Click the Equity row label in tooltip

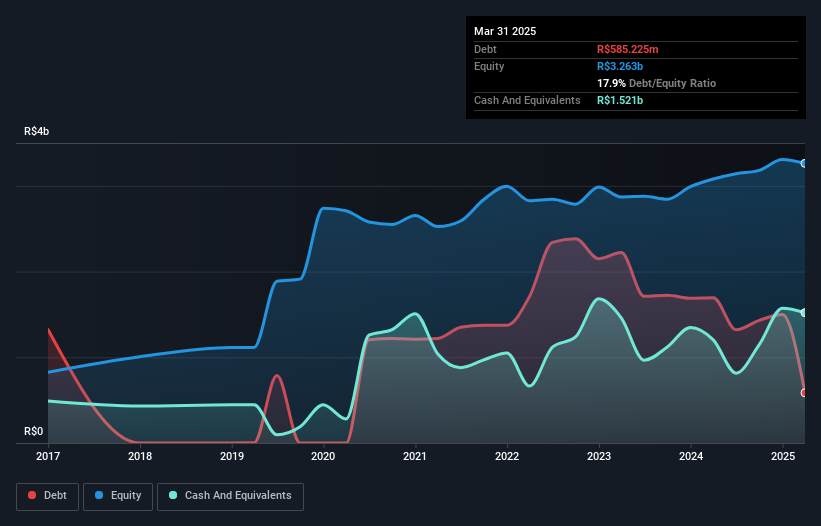tap(489, 66)
